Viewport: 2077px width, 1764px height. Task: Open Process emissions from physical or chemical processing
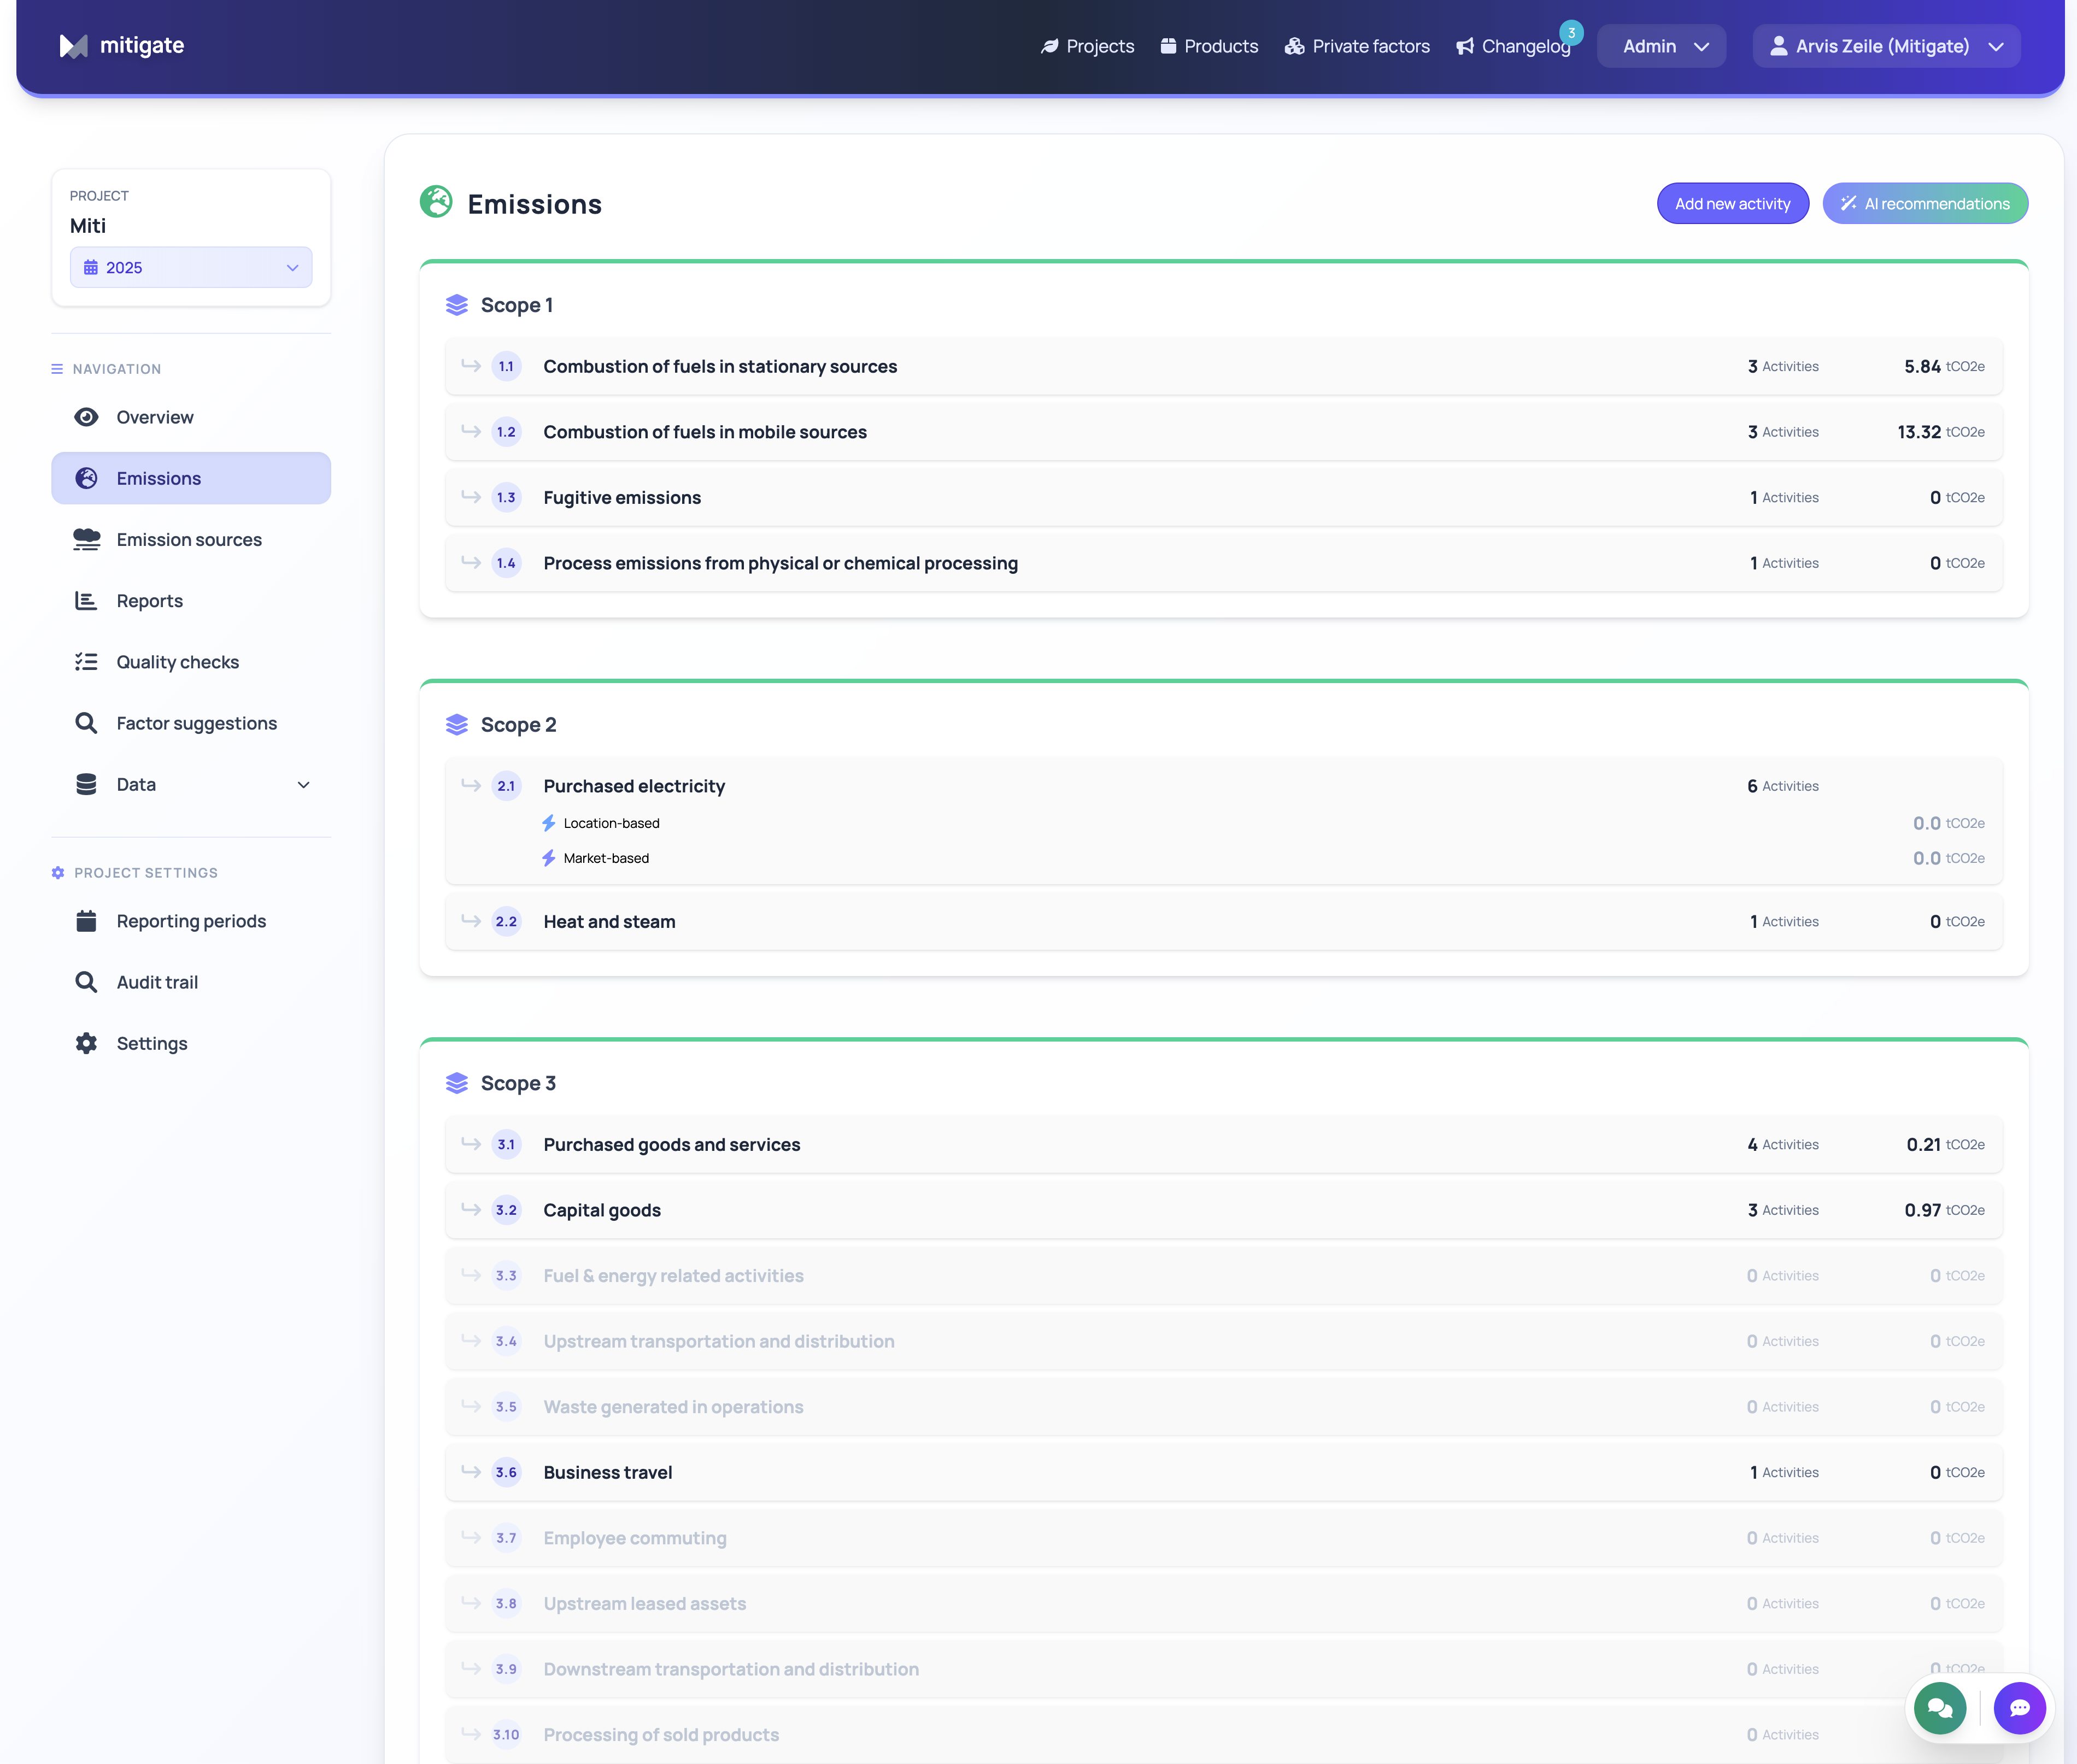[1224, 563]
